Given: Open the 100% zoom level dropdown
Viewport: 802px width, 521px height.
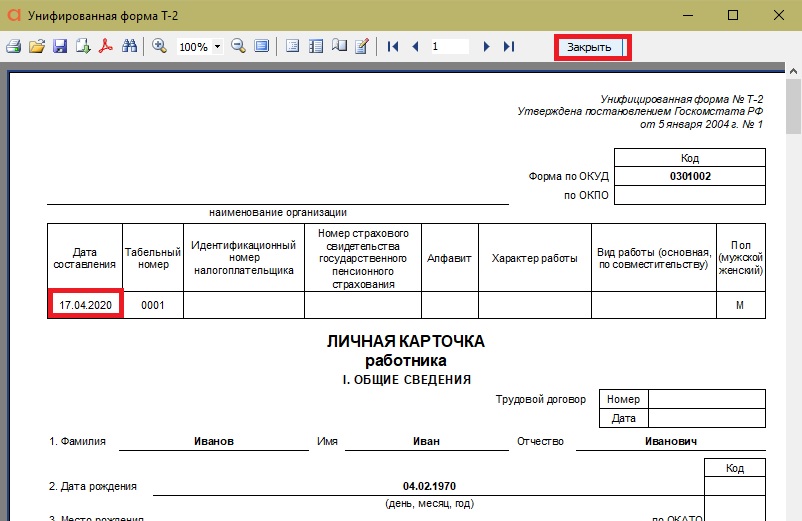Looking at the screenshot, I should [217, 47].
